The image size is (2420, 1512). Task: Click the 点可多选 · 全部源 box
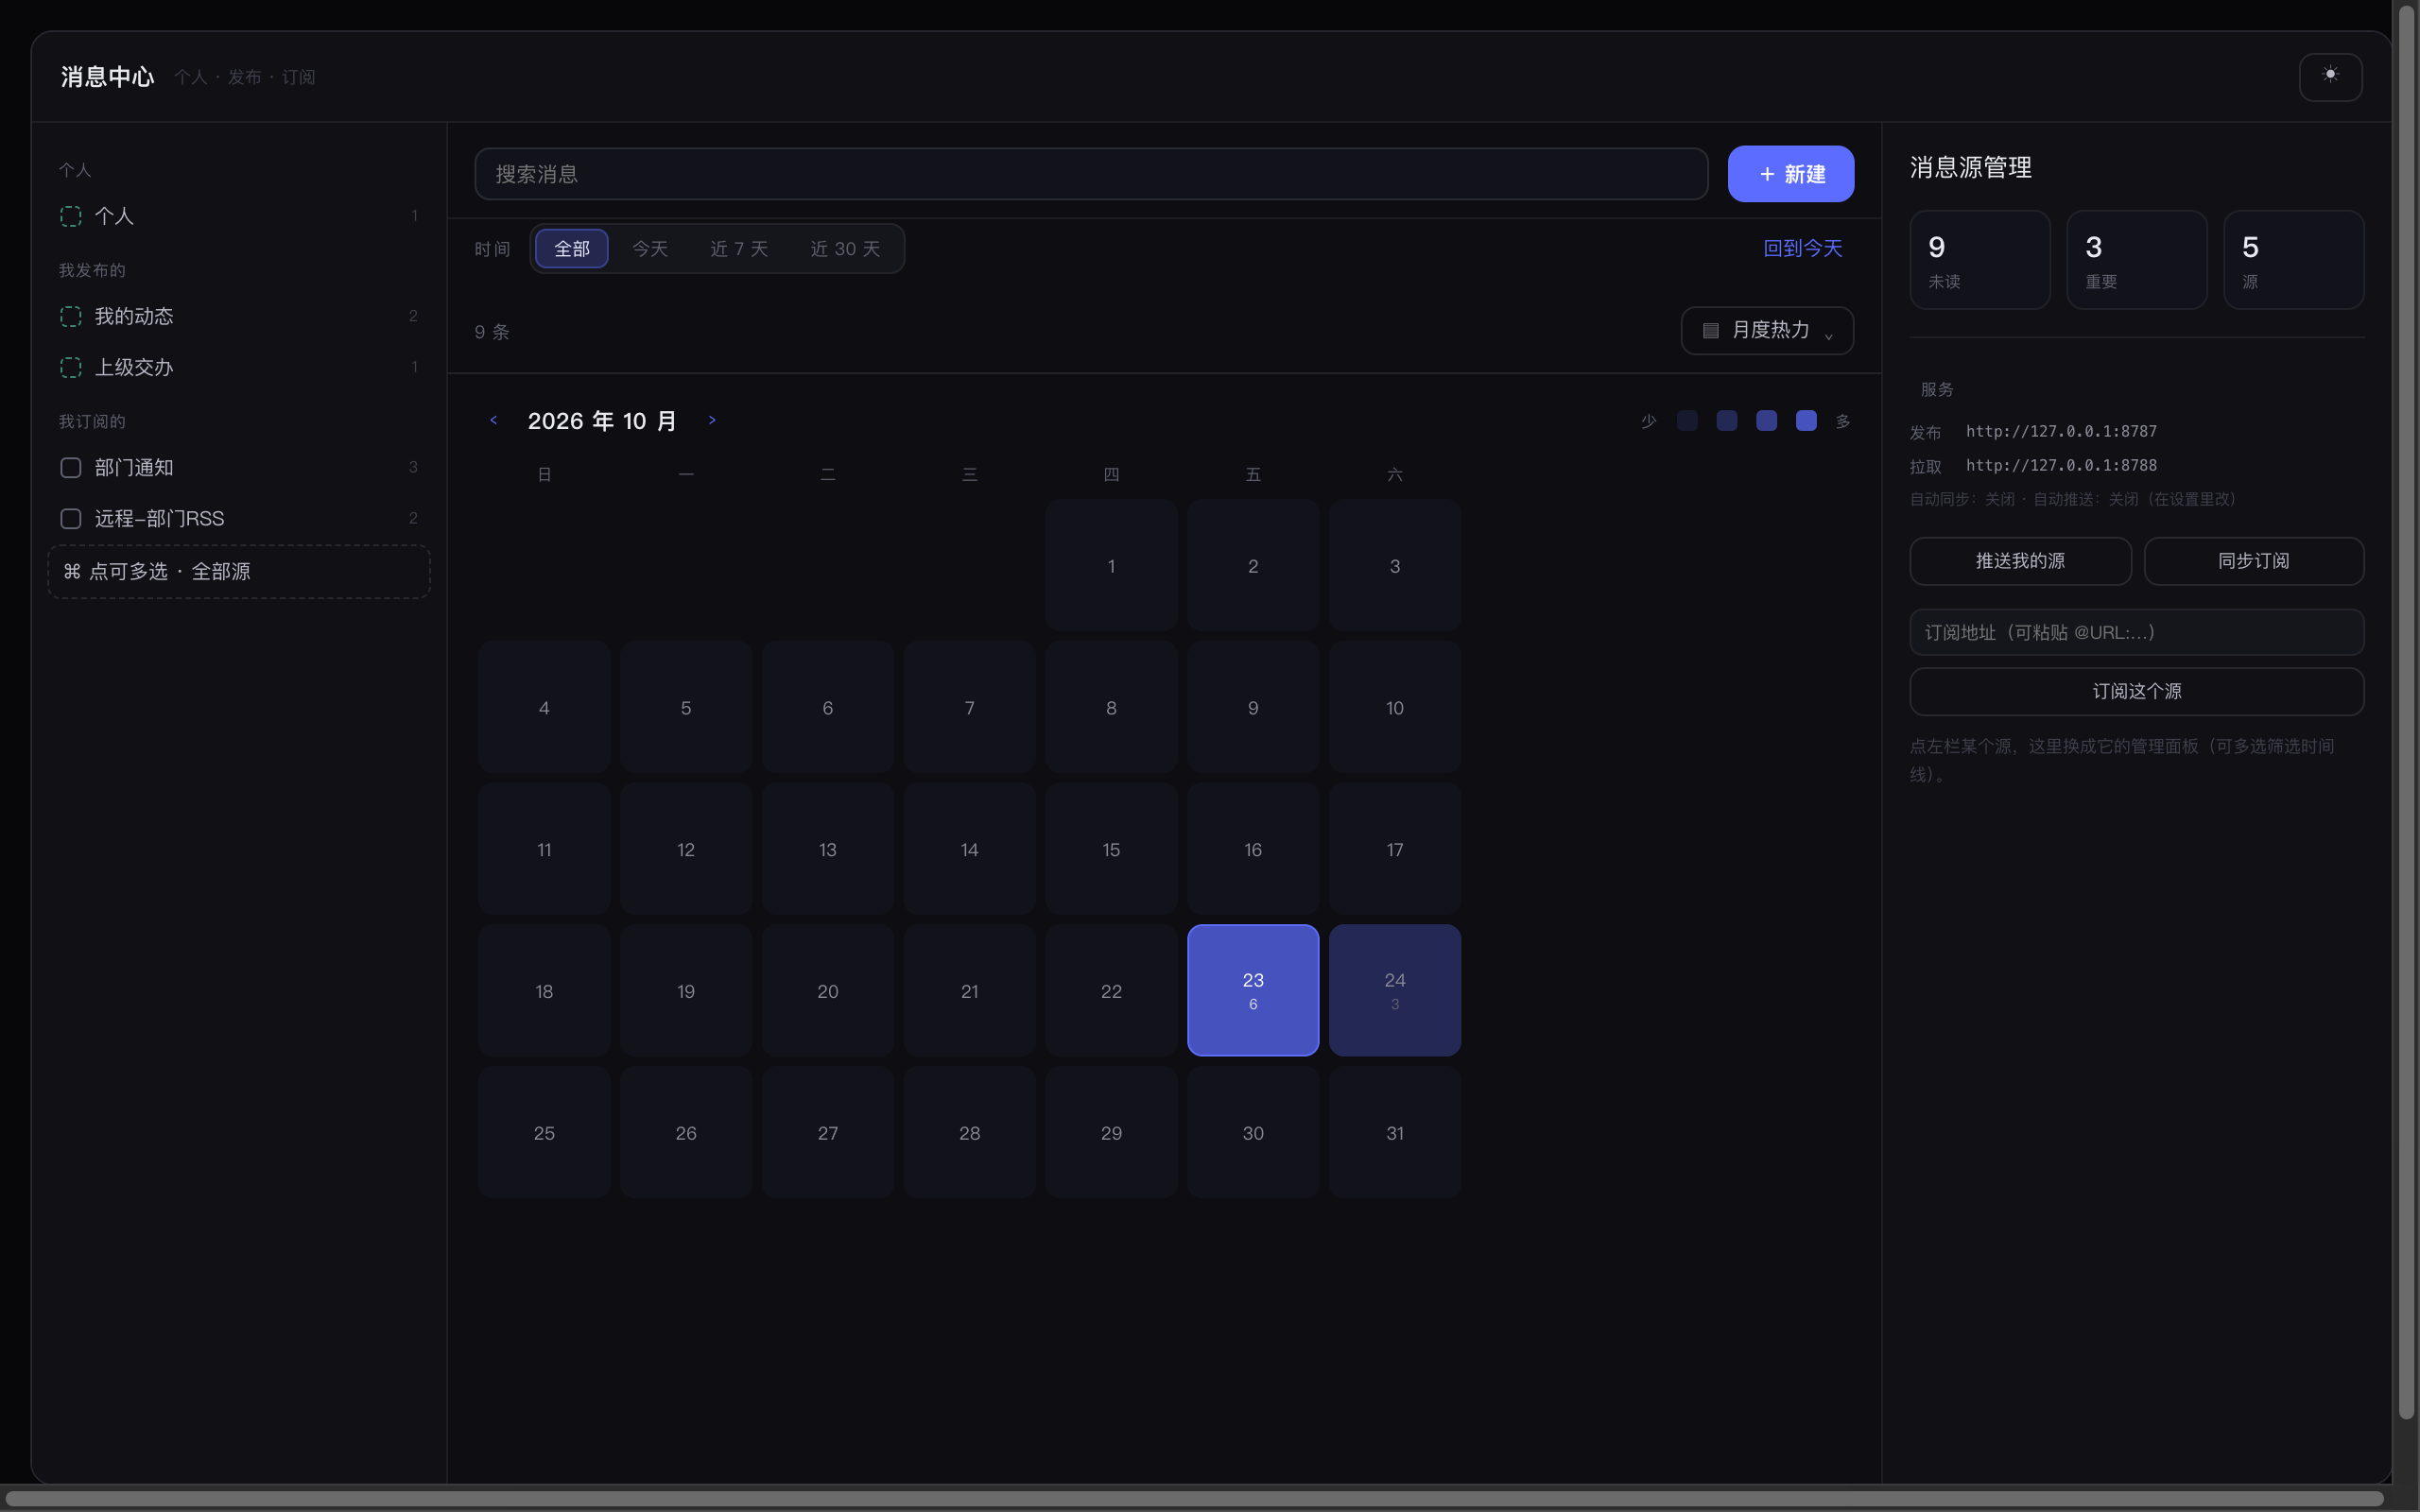coord(239,572)
